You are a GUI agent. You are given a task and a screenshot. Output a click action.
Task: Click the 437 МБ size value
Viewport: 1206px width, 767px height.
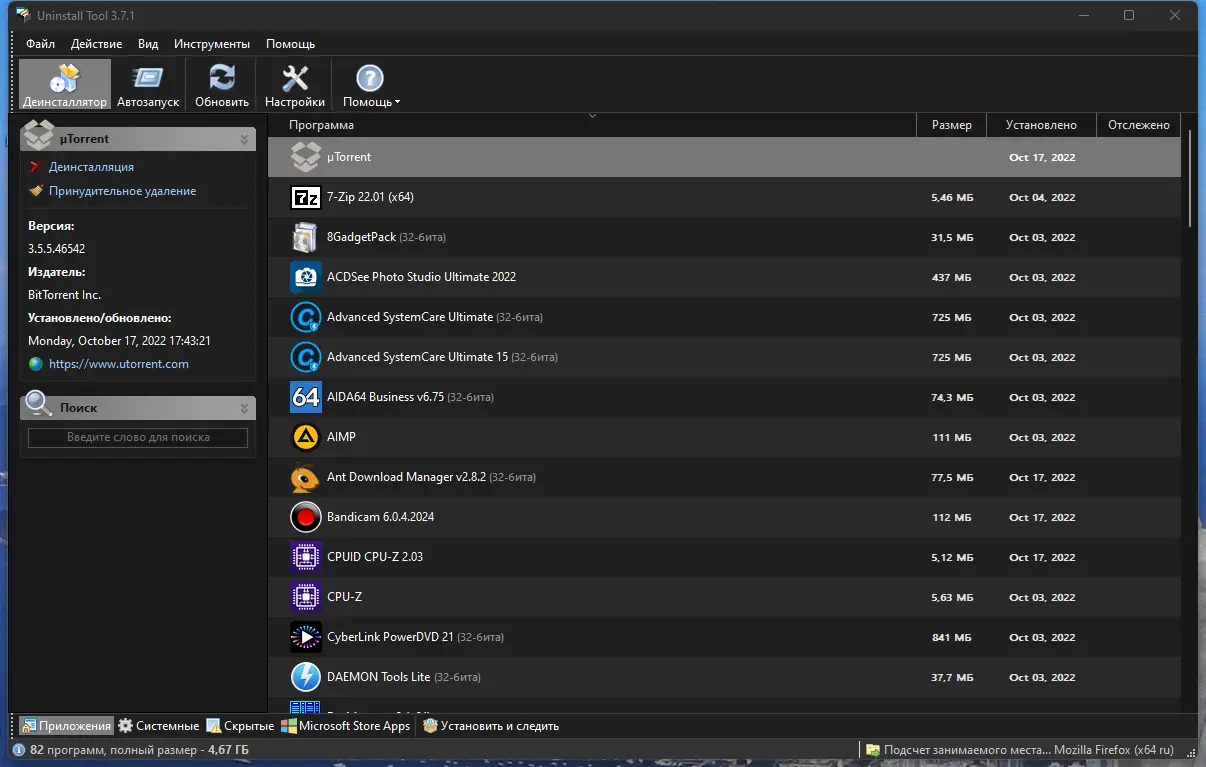[951, 277]
